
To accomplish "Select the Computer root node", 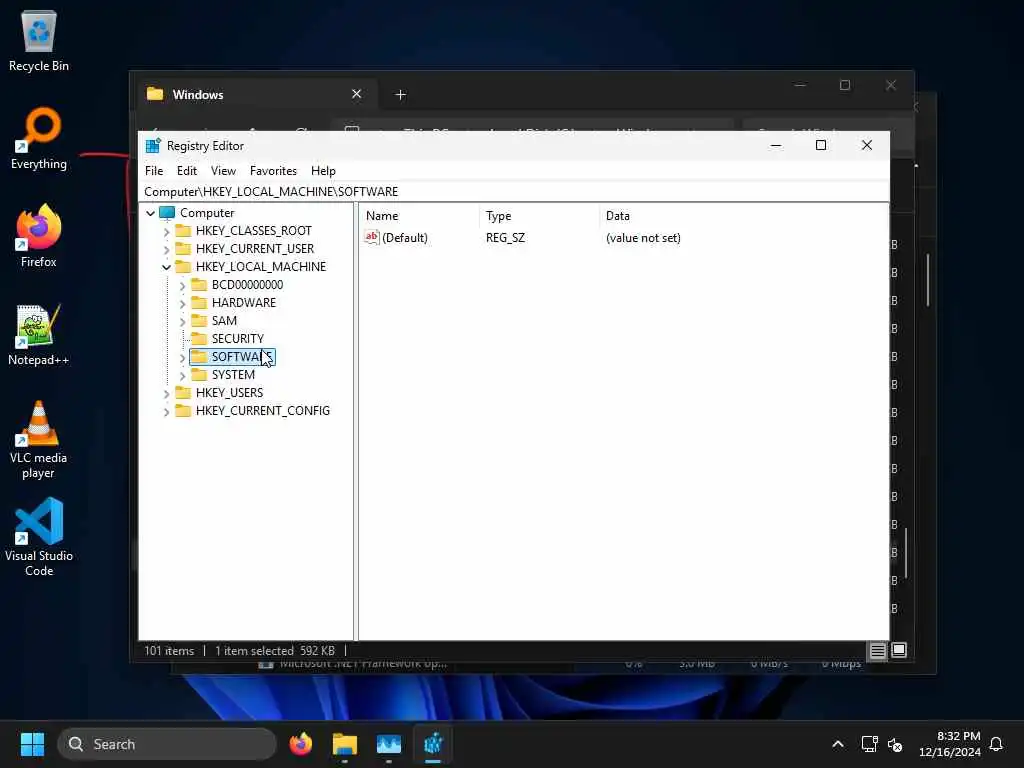I will tap(207, 213).
